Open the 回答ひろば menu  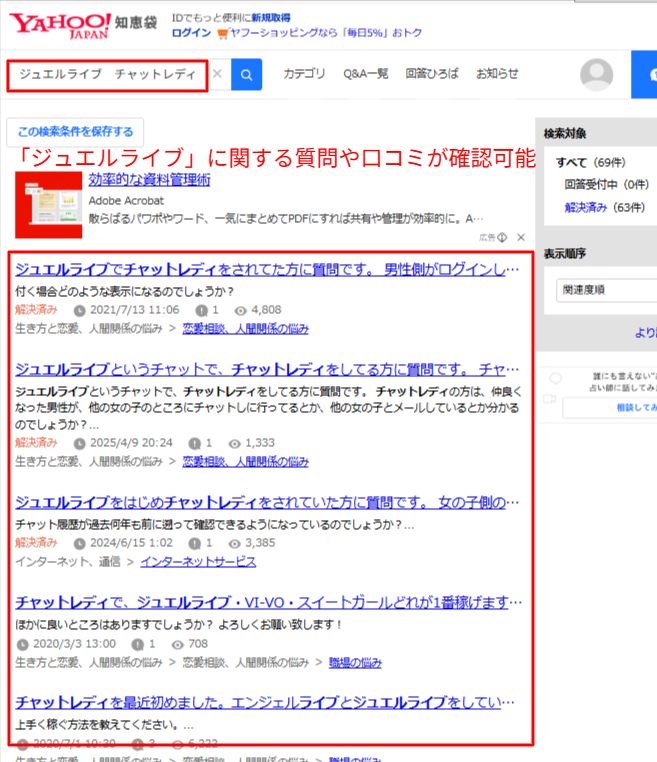[x=432, y=74]
